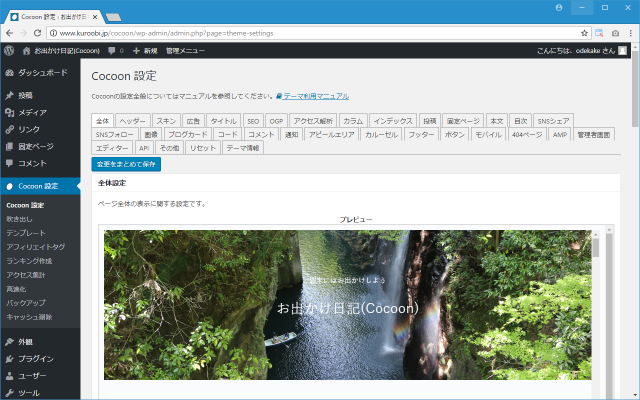640x400 pixels.
Task: Click the browser back arrow
Action: [x=10, y=33]
